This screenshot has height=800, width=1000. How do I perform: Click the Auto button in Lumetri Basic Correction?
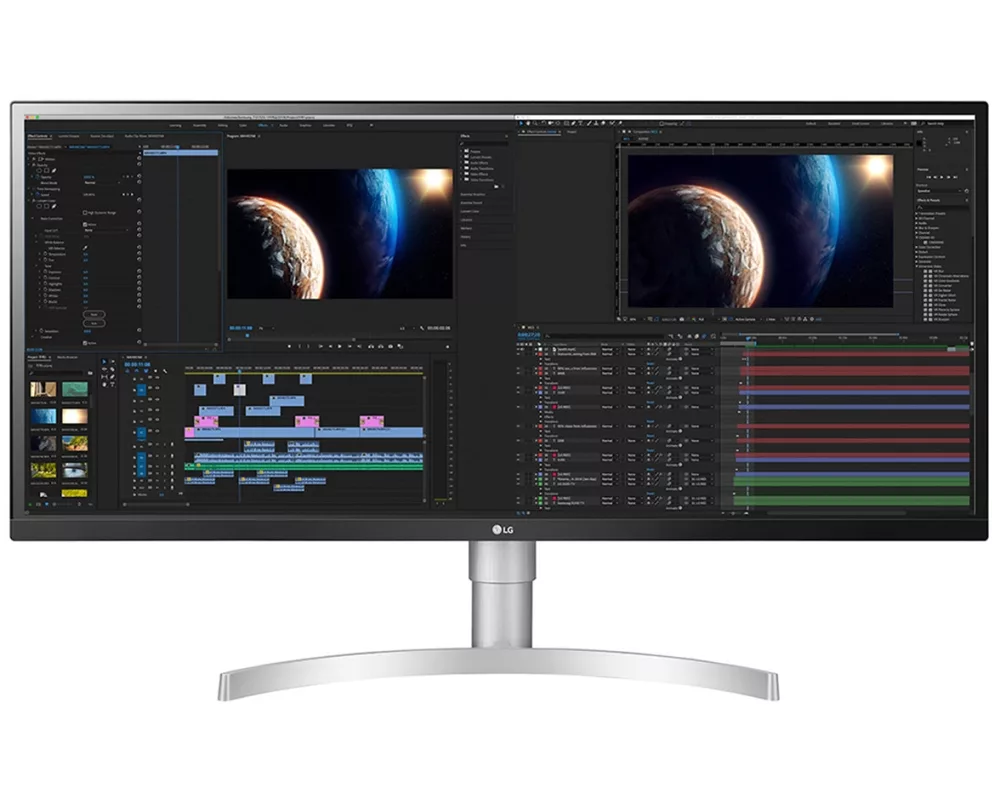pyautogui.click(x=95, y=322)
